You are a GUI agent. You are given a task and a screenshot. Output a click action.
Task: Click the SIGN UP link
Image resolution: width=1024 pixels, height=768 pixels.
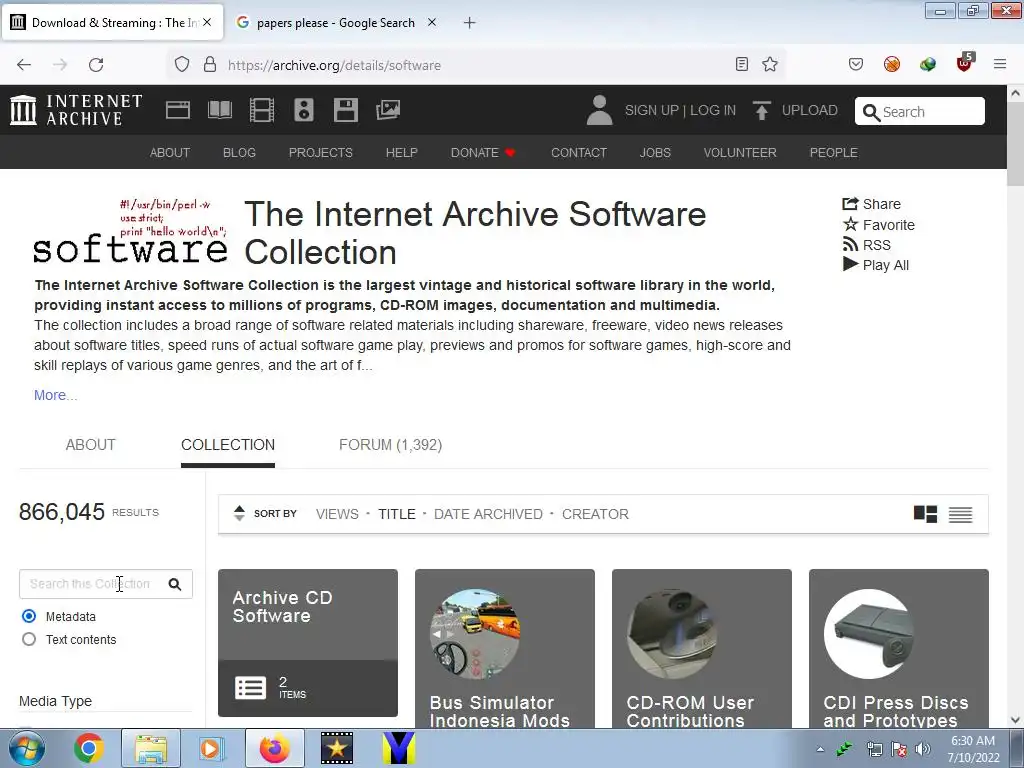point(652,110)
